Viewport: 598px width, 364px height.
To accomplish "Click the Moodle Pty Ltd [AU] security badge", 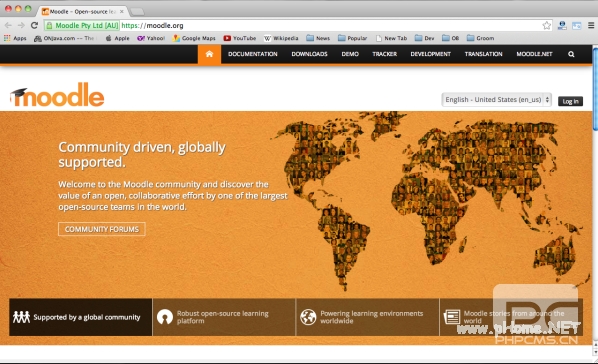I will (82, 26).
